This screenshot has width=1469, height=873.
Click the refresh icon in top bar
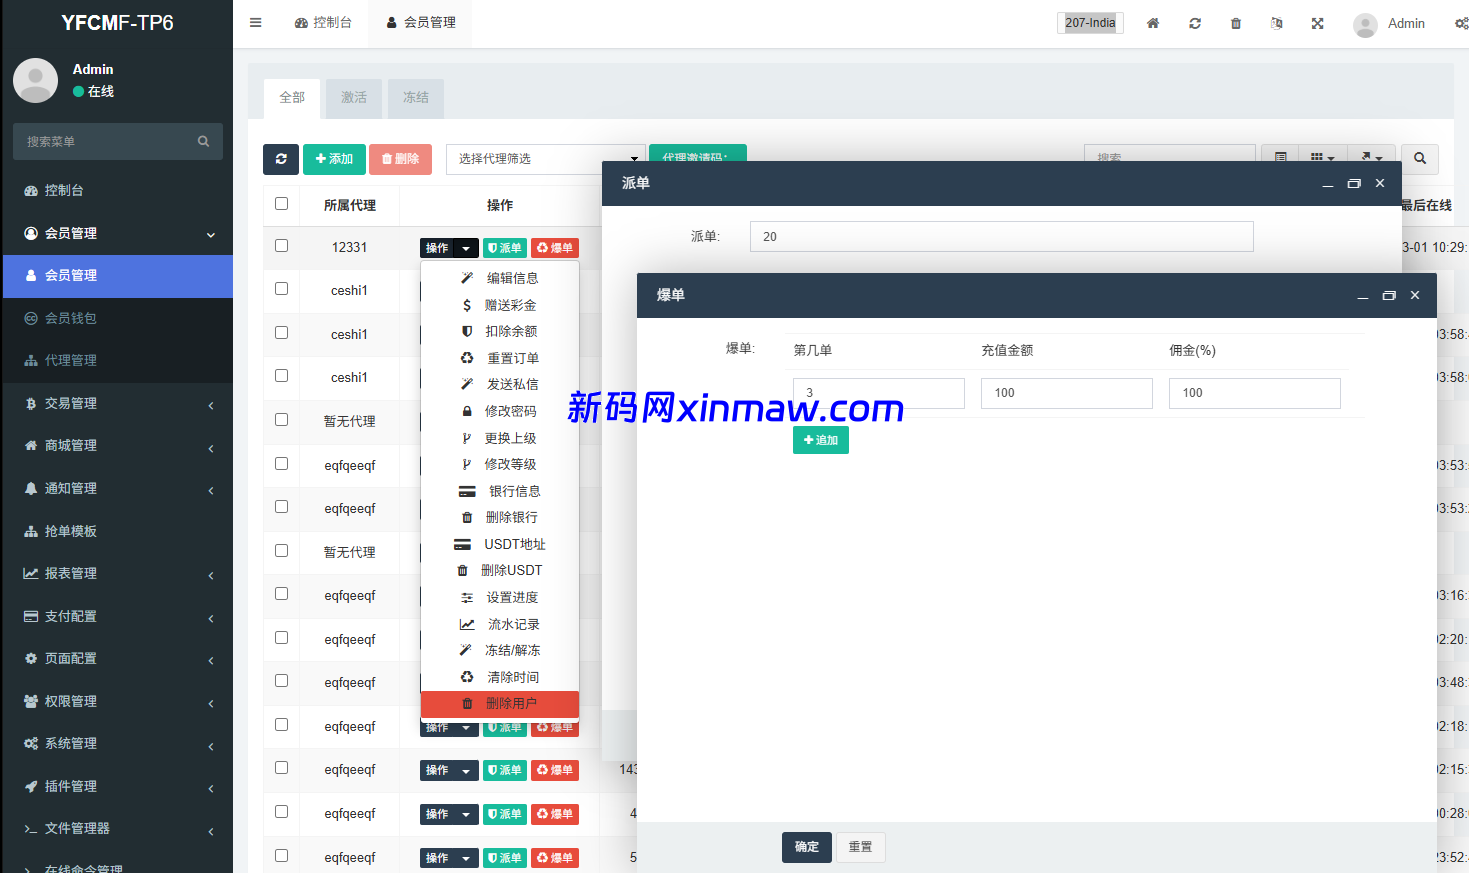[x=1194, y=23]
